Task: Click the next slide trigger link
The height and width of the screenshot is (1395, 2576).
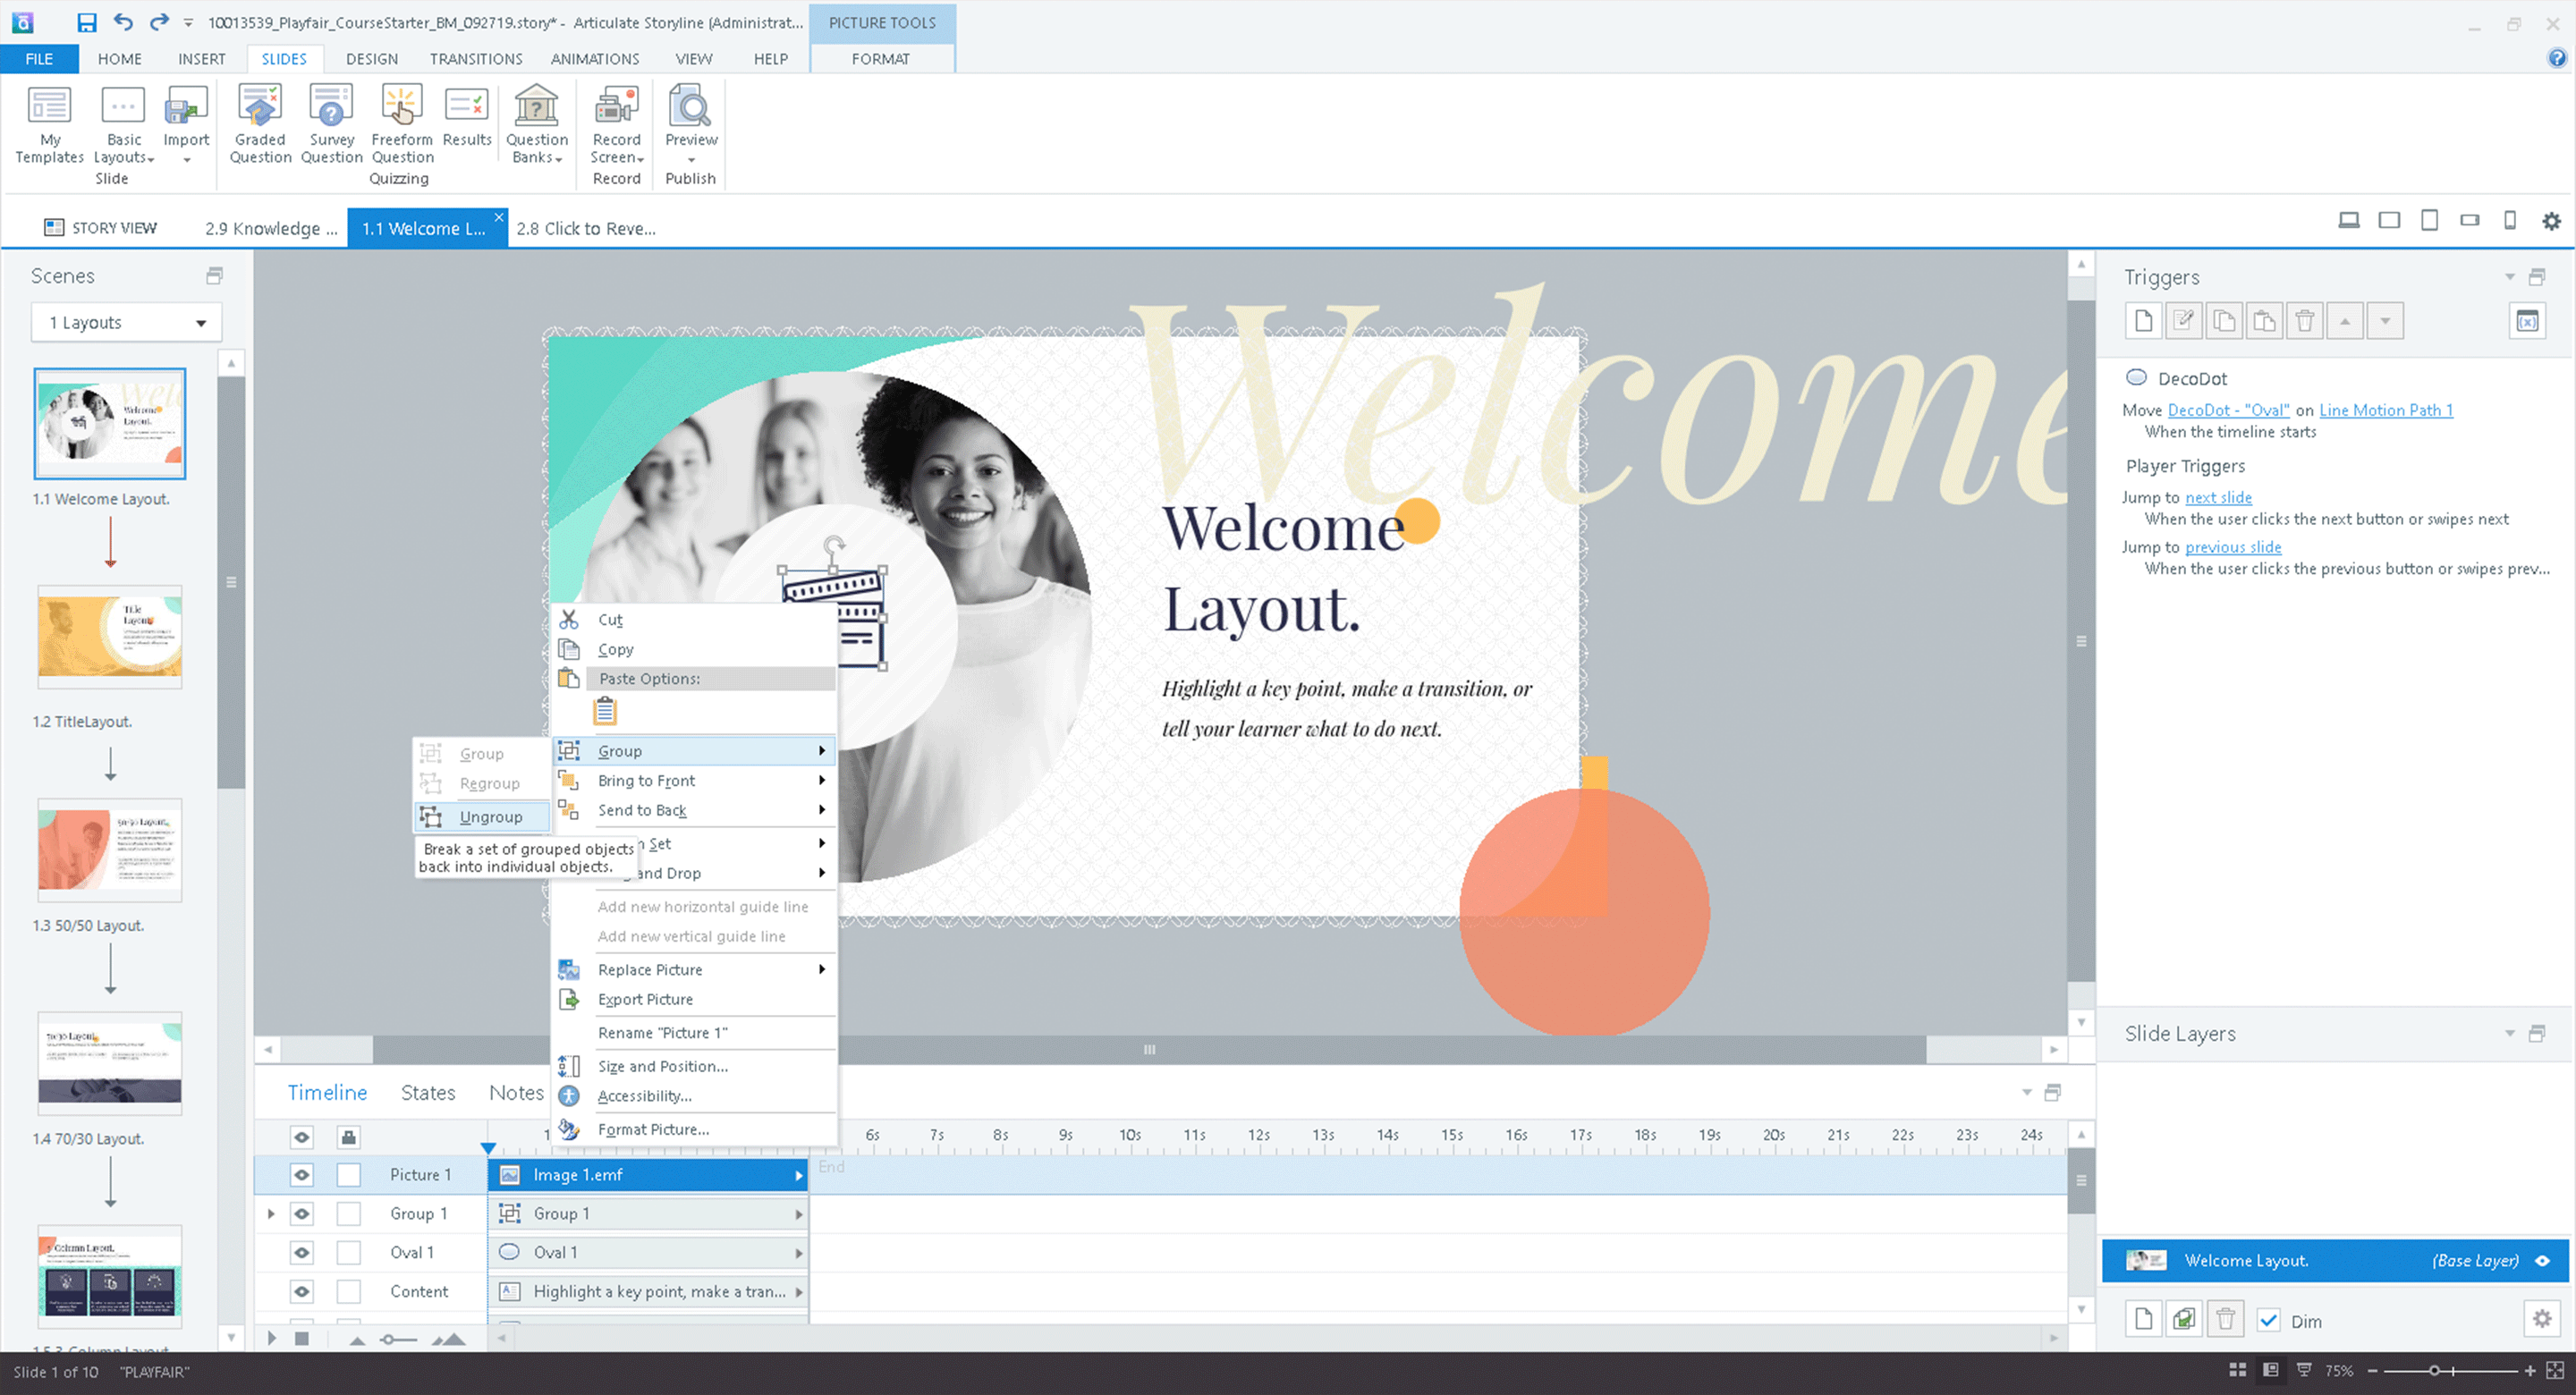Action: [x=2218, y=497]
